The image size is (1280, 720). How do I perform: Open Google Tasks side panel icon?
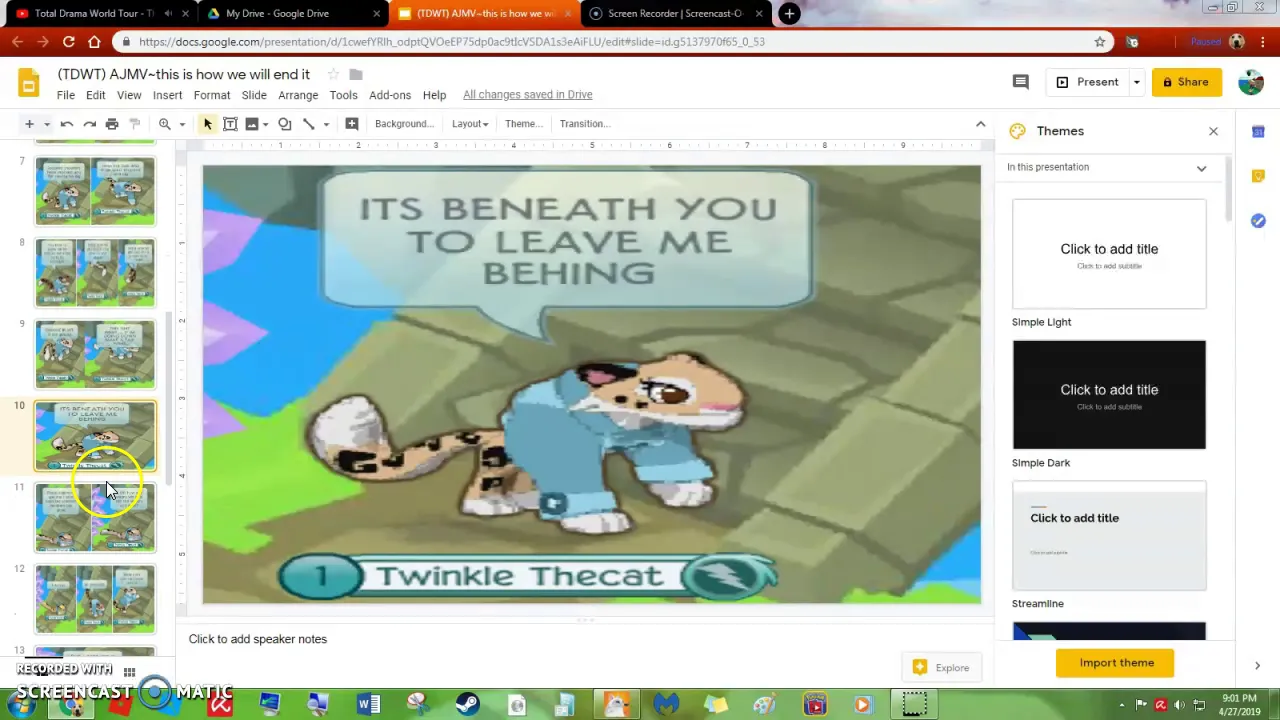tap(1258, 221)
